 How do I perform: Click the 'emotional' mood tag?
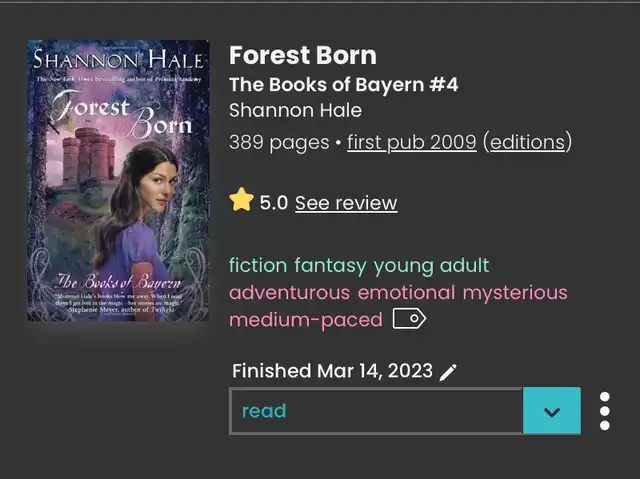pyautogui.click(x=406, y=293)
